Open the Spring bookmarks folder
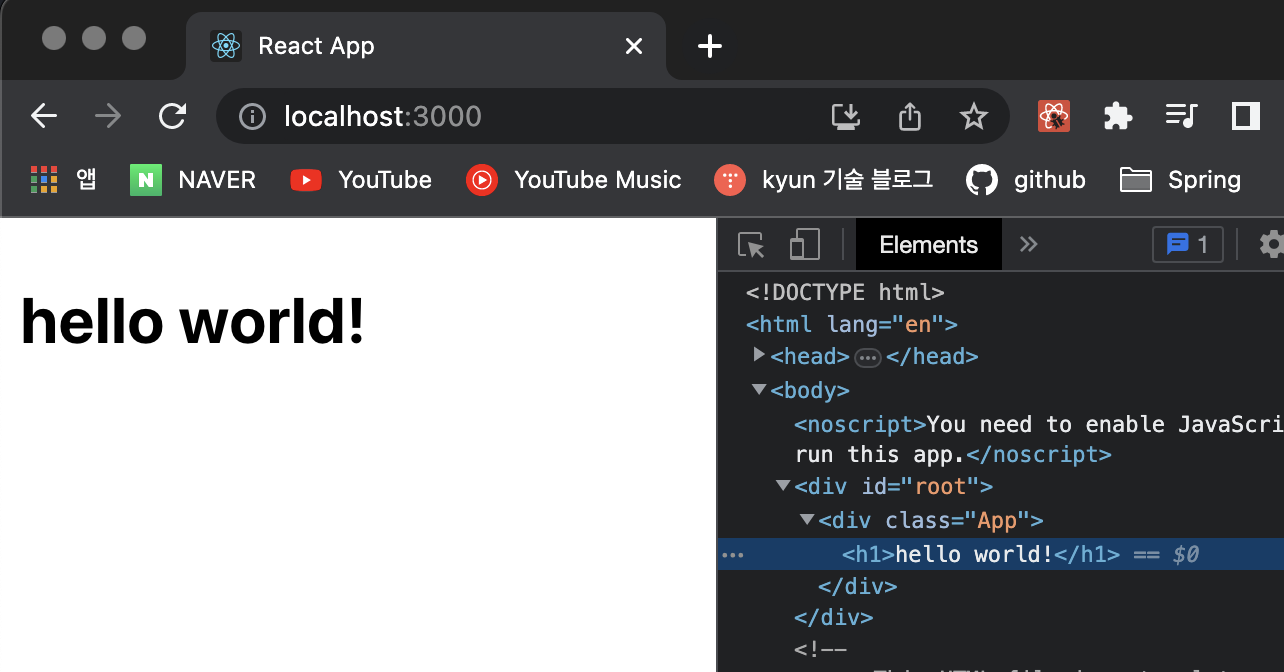Viewport: 1284px width, 672px height. (x=1180, y=180)
